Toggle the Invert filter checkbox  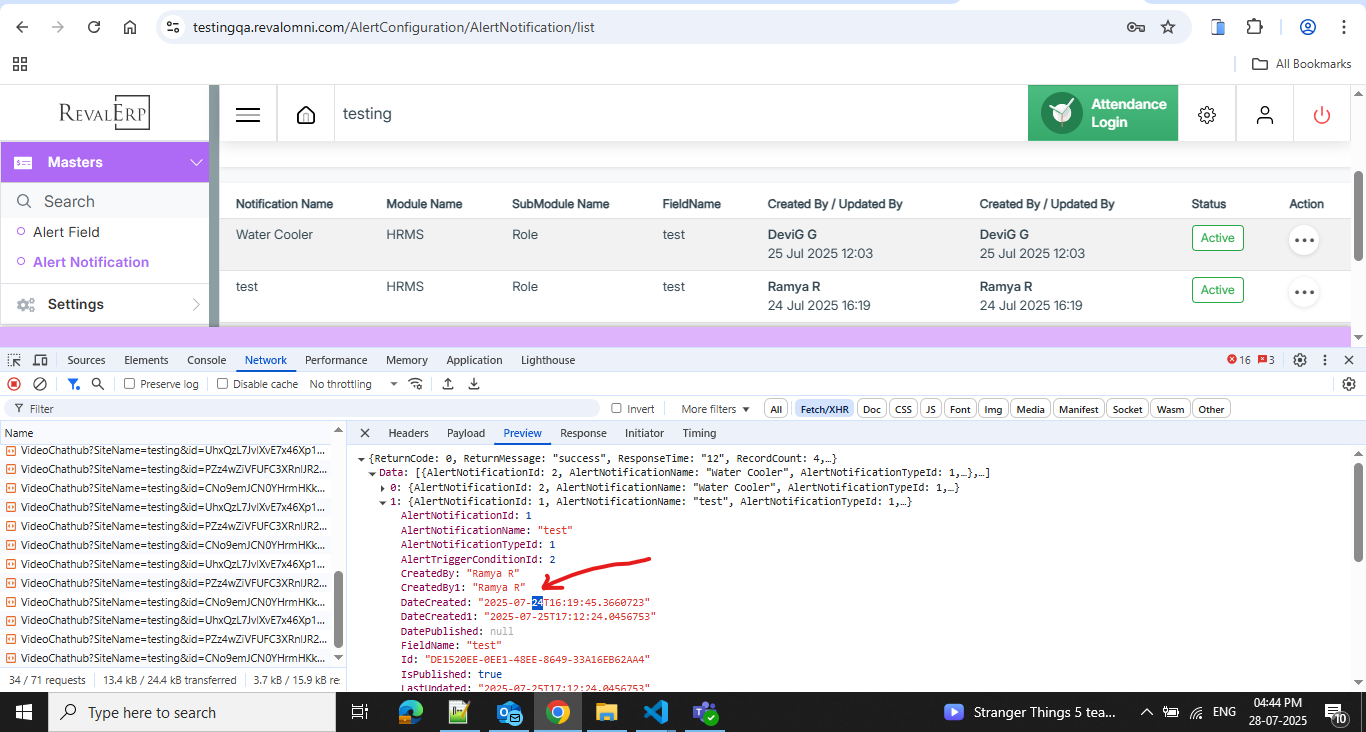(x=617, y=408)
